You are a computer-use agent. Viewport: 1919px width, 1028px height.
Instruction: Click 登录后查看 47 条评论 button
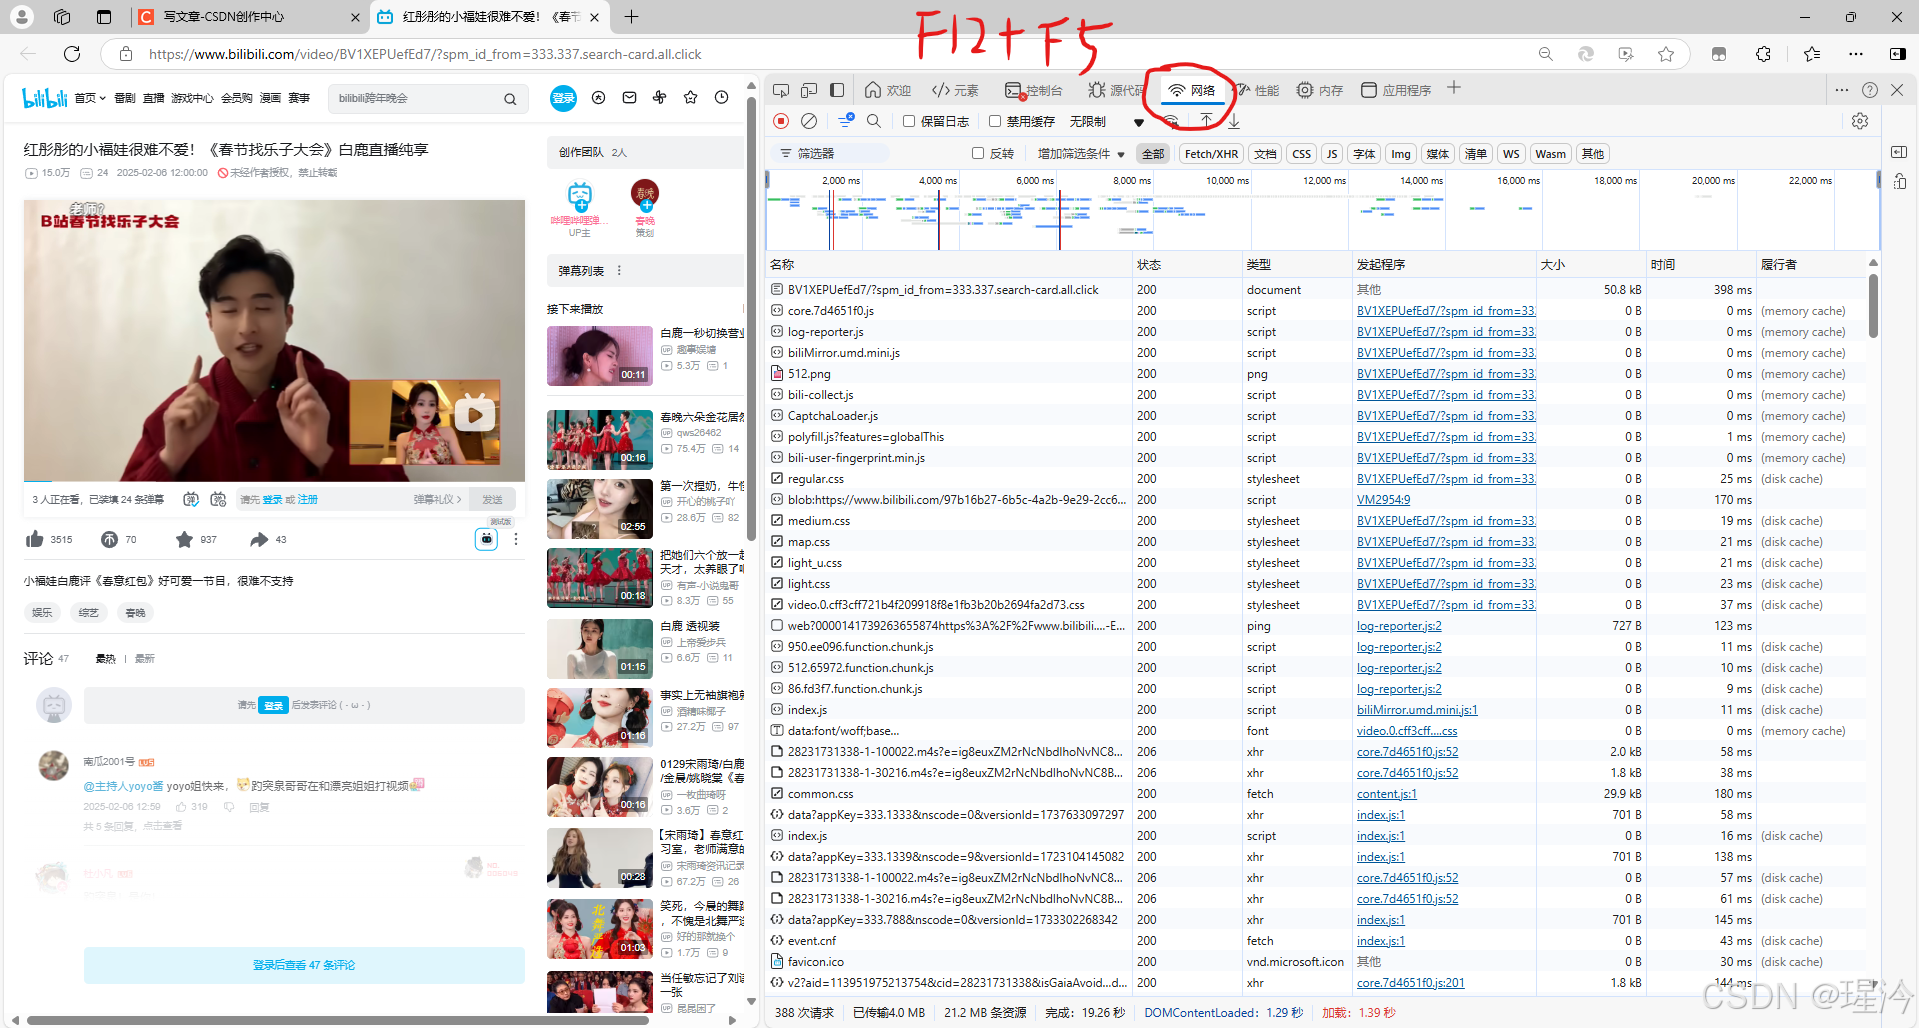coord(304,965)
